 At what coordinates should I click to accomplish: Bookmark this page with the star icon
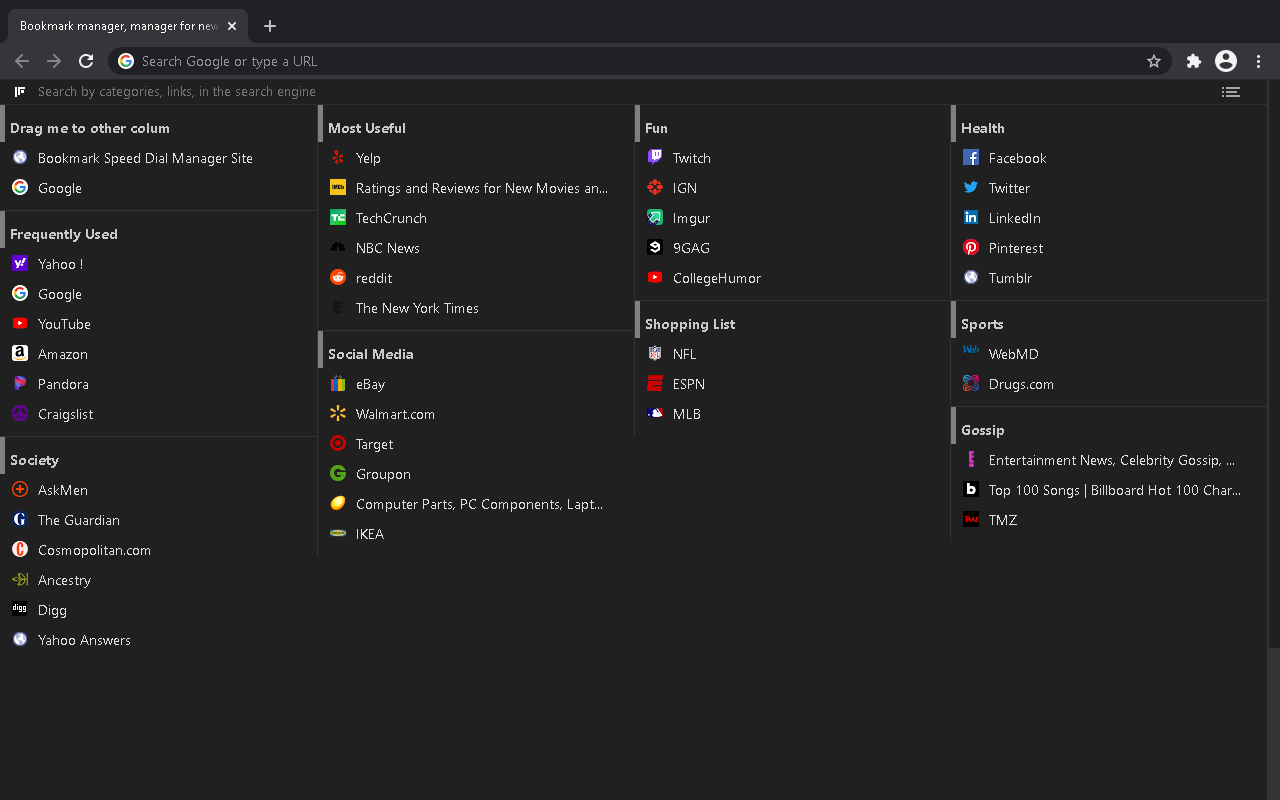coord(1154,61)
